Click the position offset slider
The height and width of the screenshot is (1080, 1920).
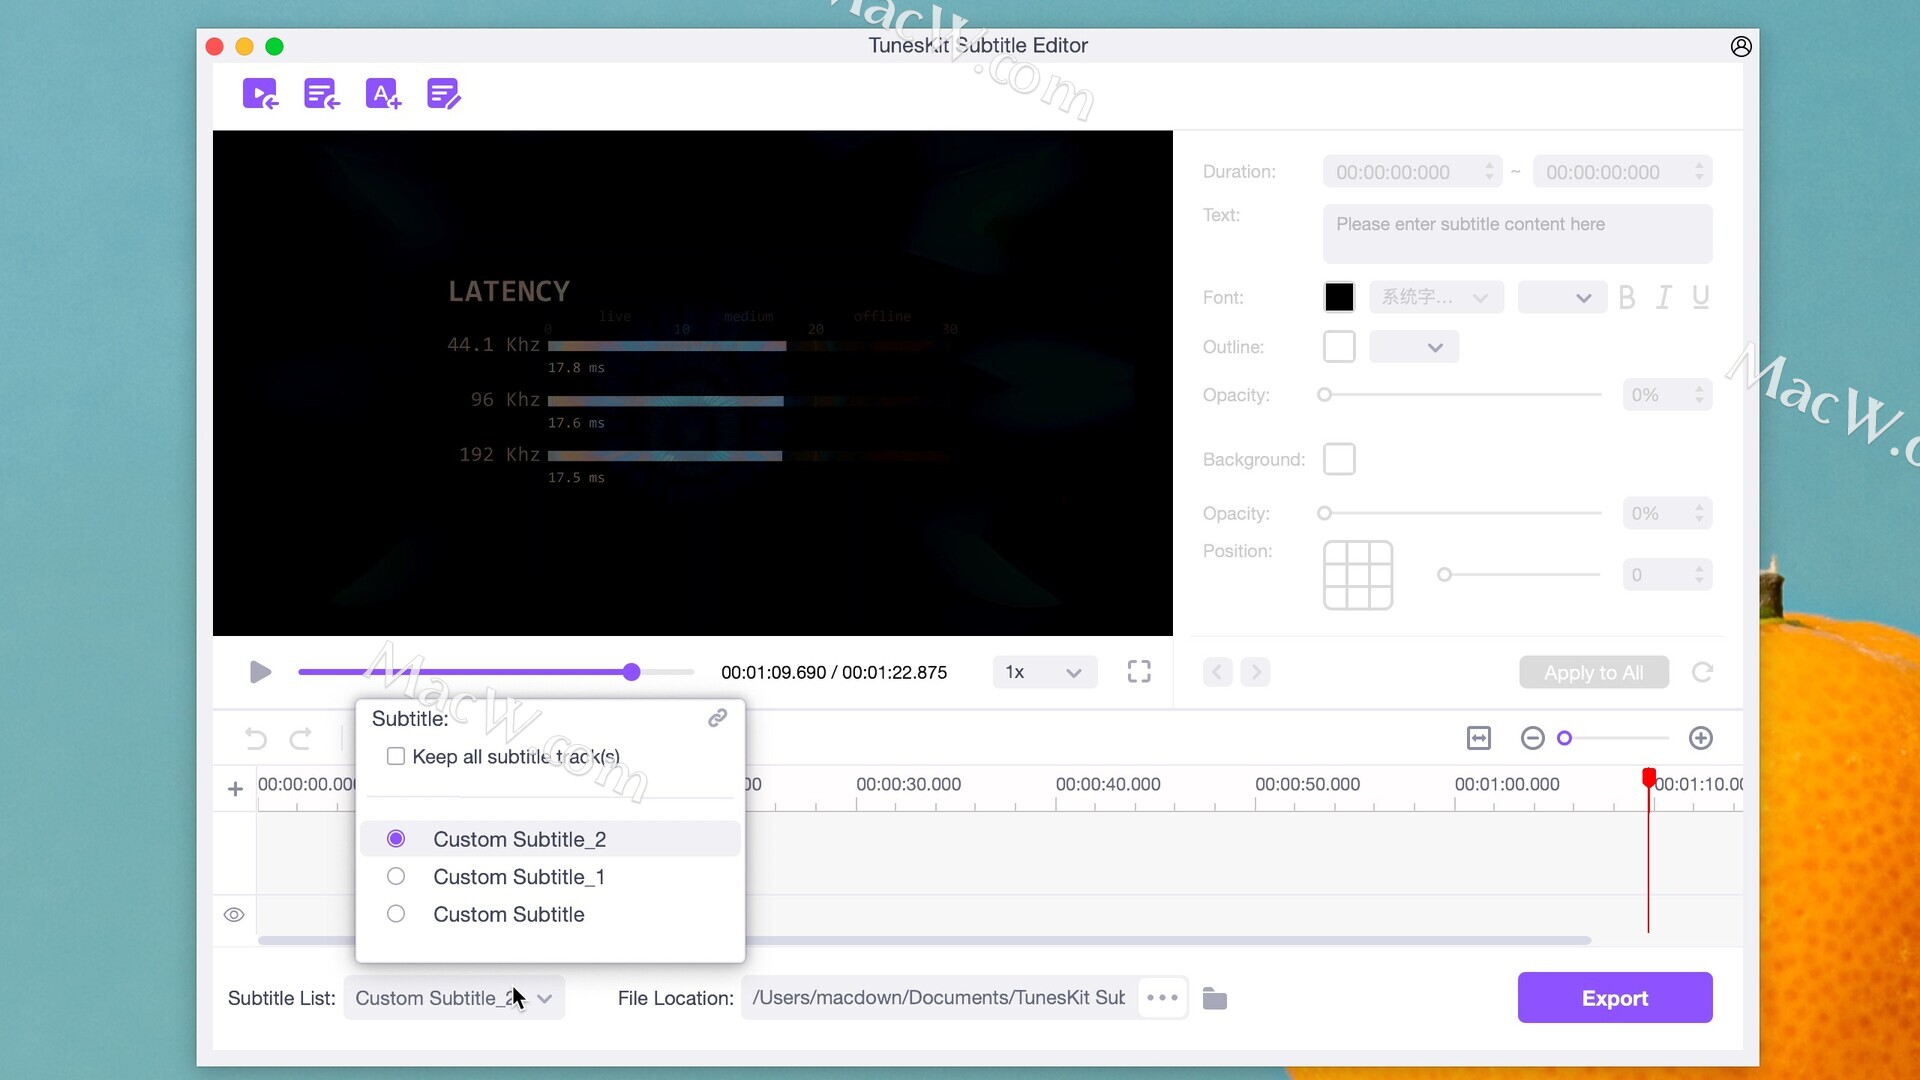click(1519, 575)
